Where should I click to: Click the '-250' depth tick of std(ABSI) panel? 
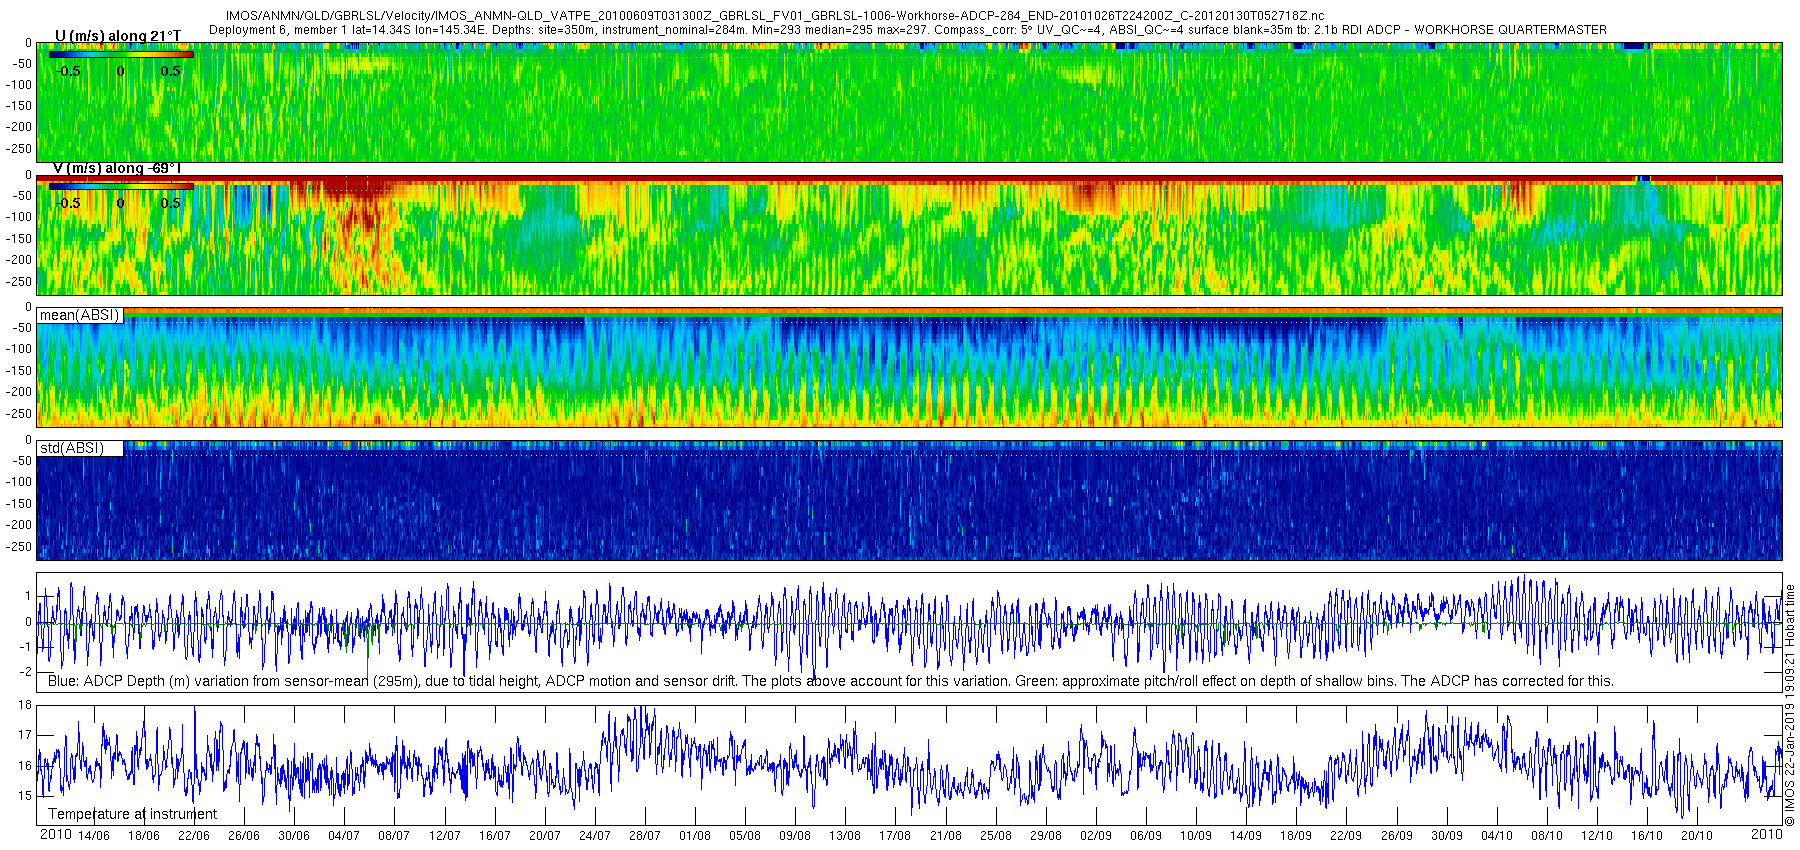click(x=19, y=547)
